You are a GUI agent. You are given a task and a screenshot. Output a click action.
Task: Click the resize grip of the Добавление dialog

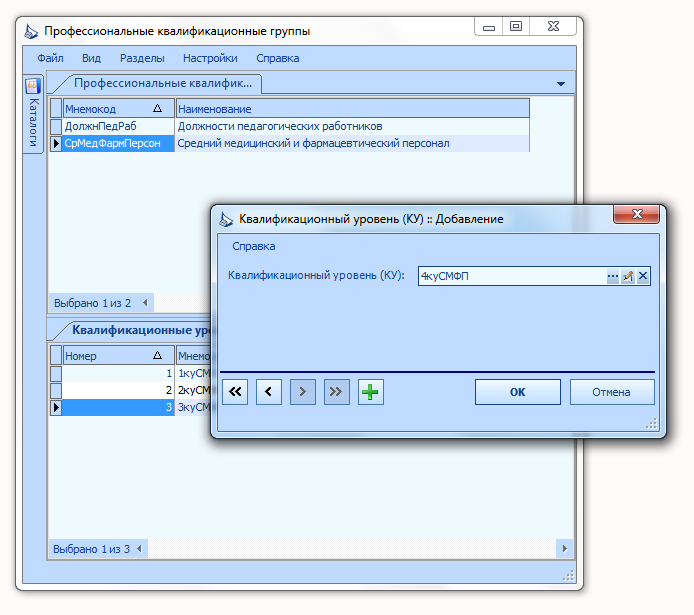coord(652,424)
